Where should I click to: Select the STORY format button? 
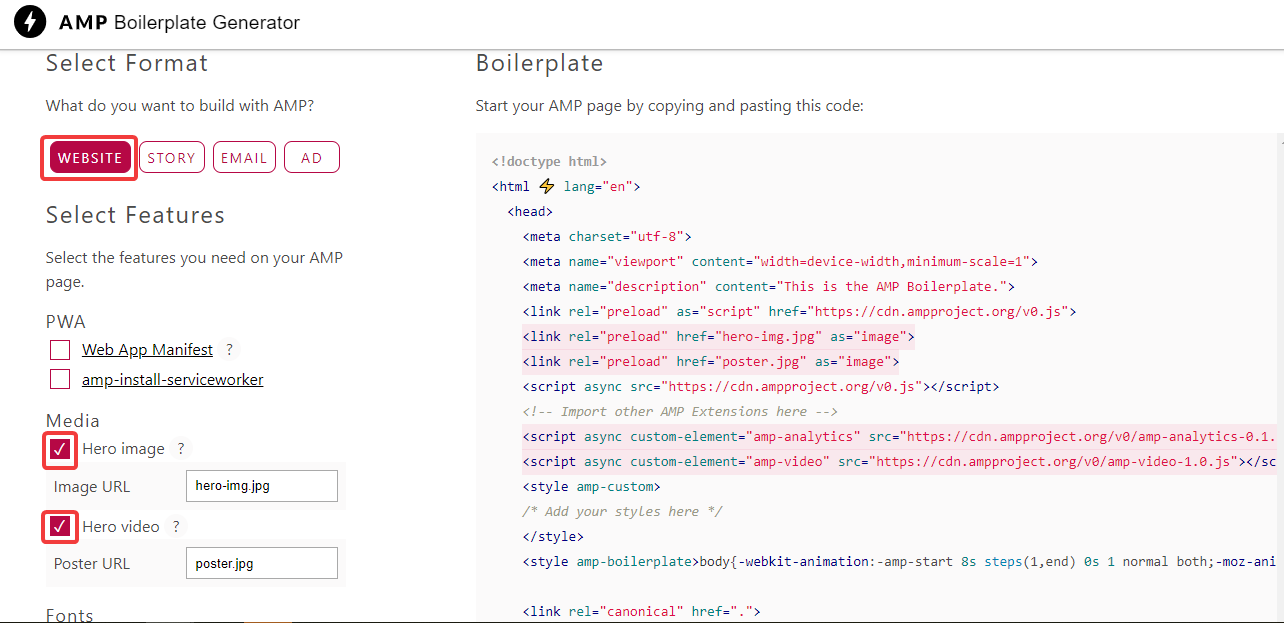click(172, 158)
